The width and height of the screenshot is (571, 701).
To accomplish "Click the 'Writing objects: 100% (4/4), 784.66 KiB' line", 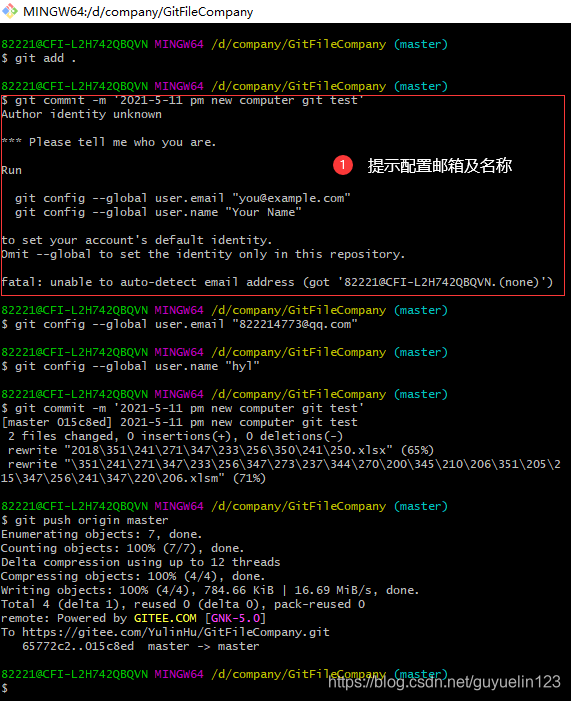I will coord(210,590).
